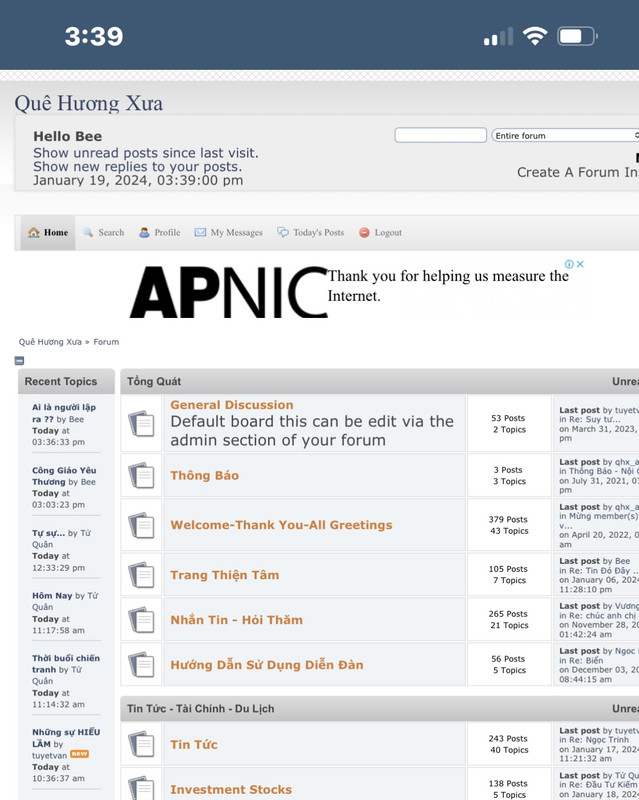Click the My Messages envelope icon
This screenshot has width=639, height=800.
[201, 233]
